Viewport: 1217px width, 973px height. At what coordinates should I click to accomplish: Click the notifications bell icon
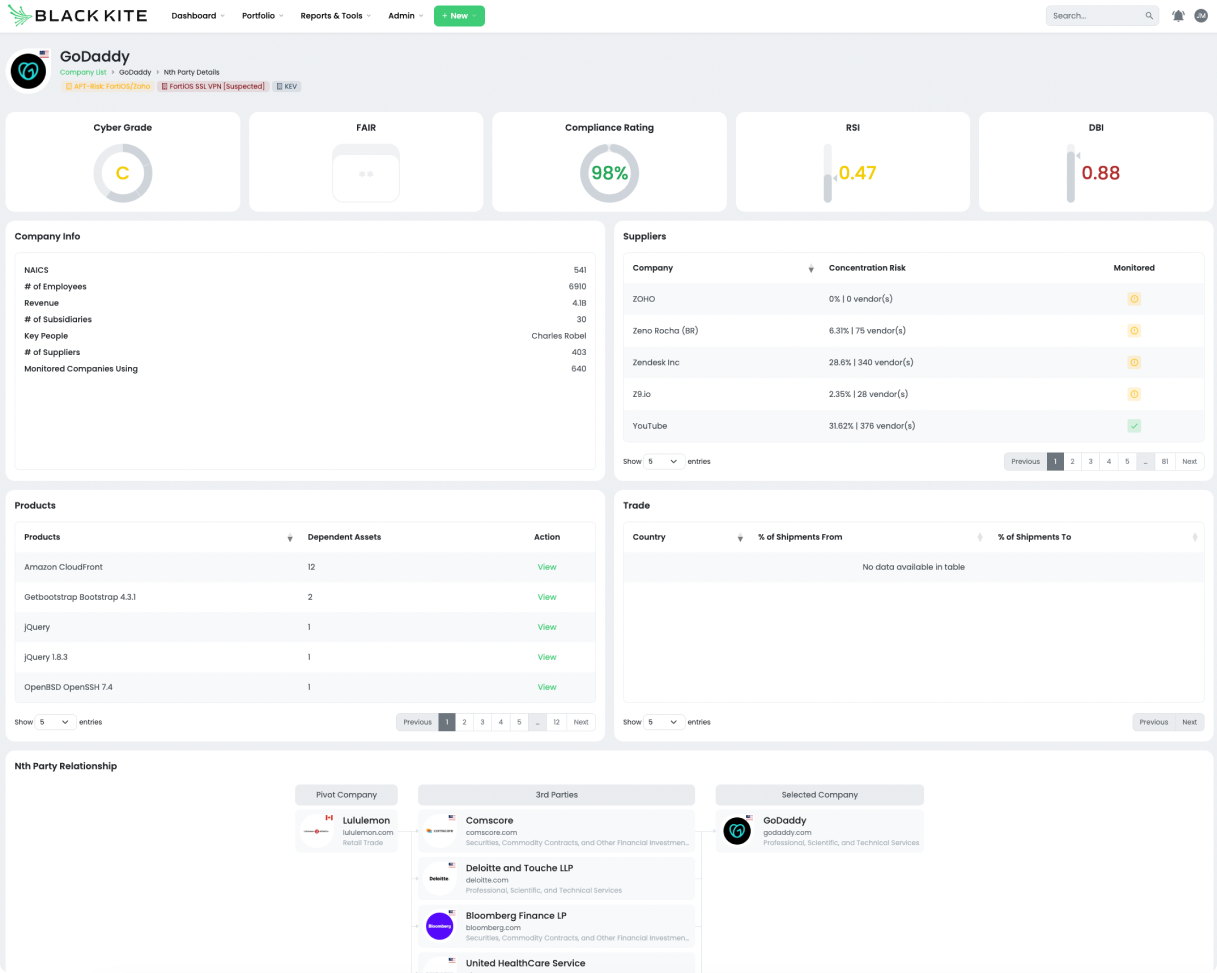tap(1178, 16)
